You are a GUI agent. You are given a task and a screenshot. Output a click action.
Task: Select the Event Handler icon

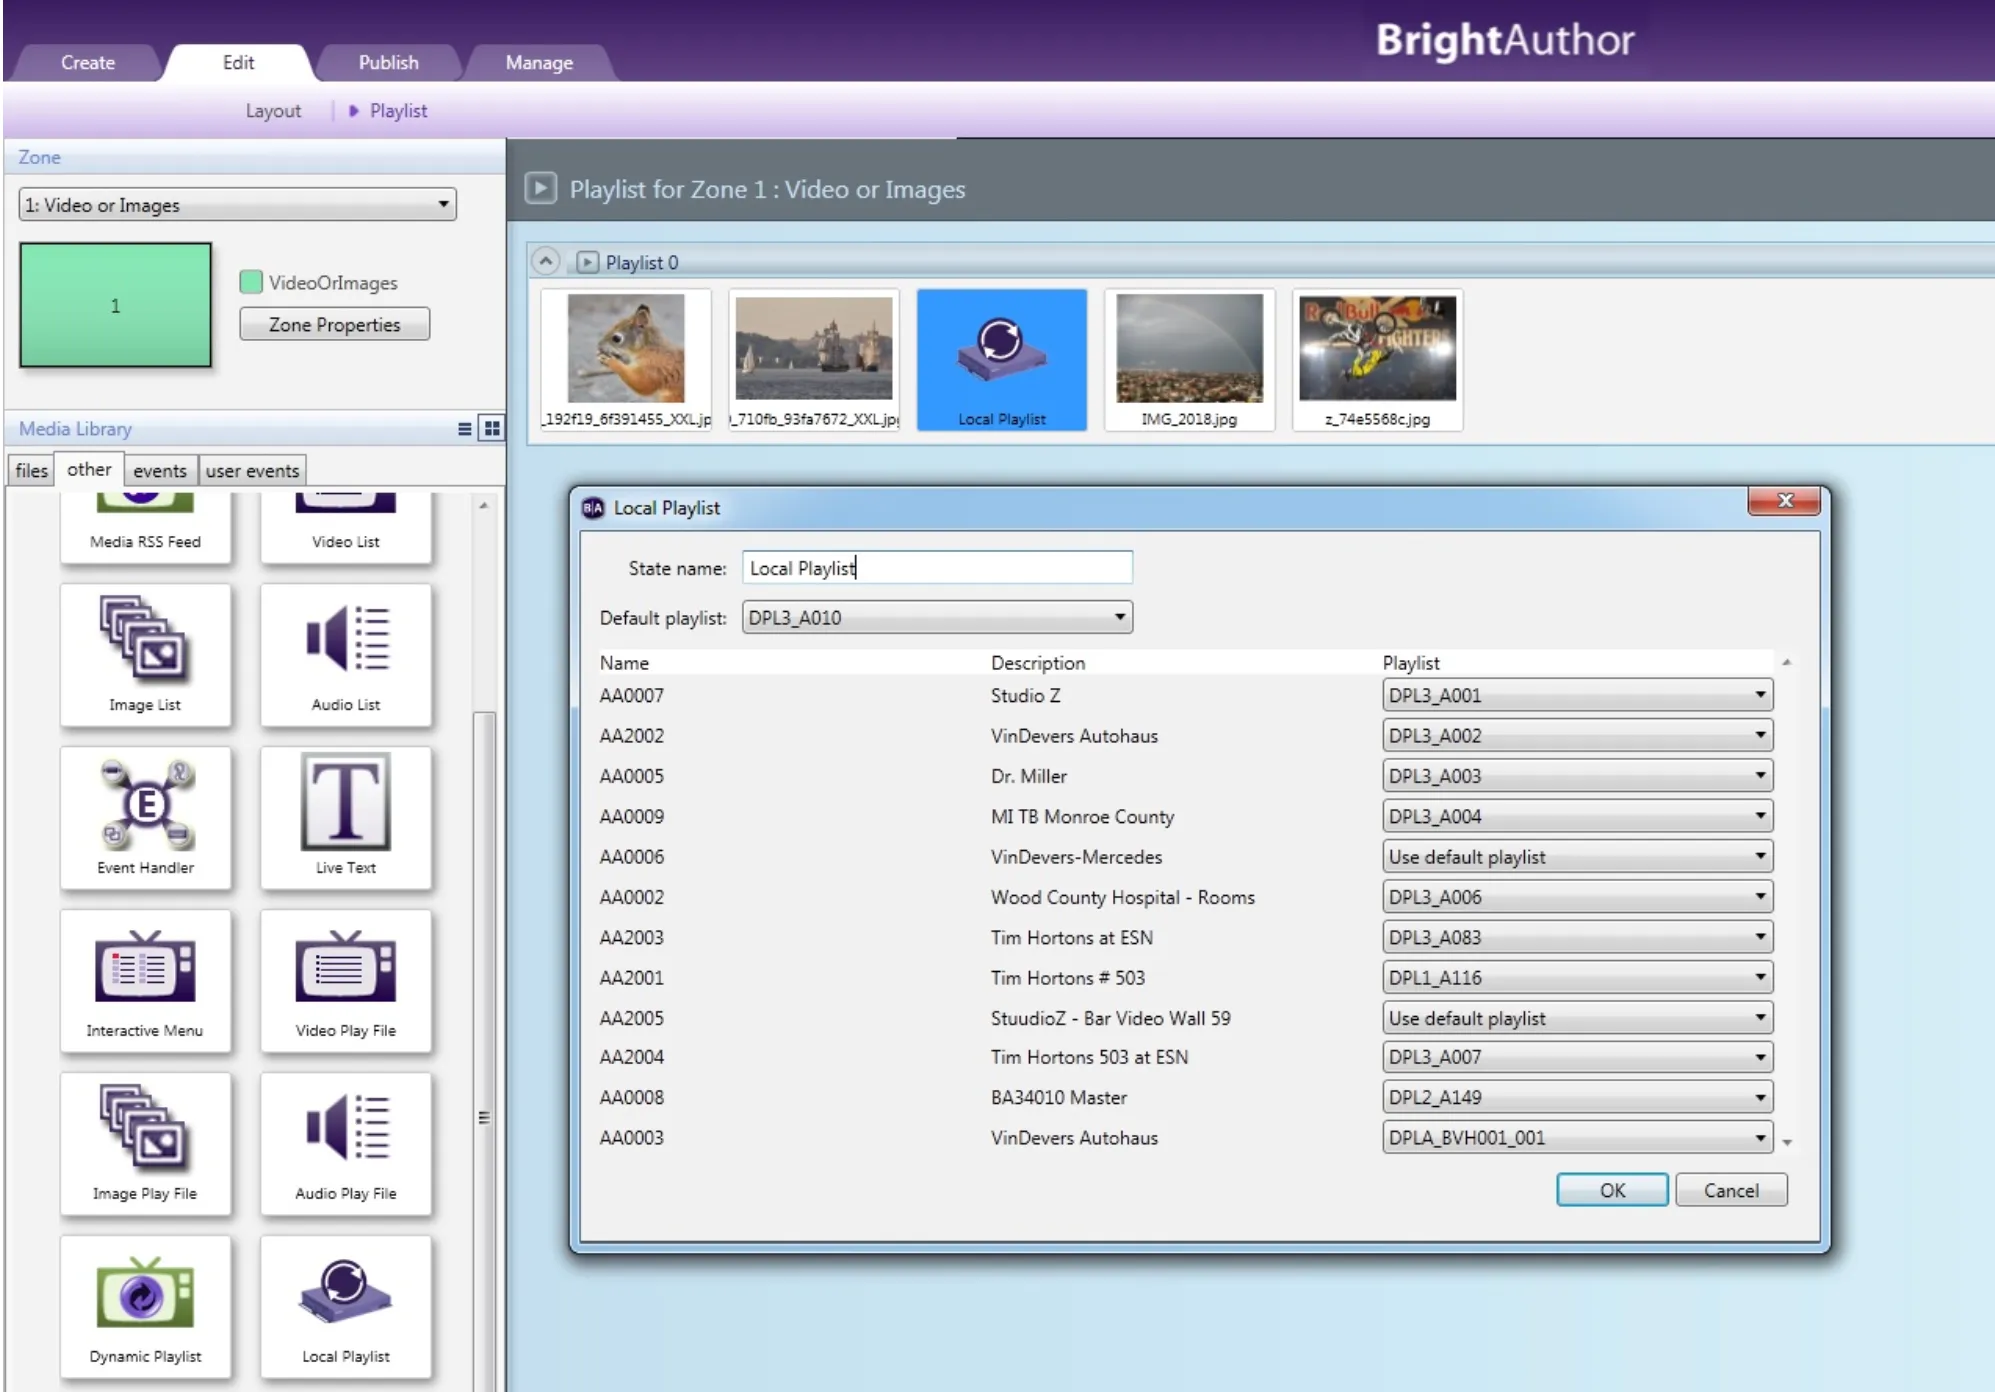click(145, 818)
